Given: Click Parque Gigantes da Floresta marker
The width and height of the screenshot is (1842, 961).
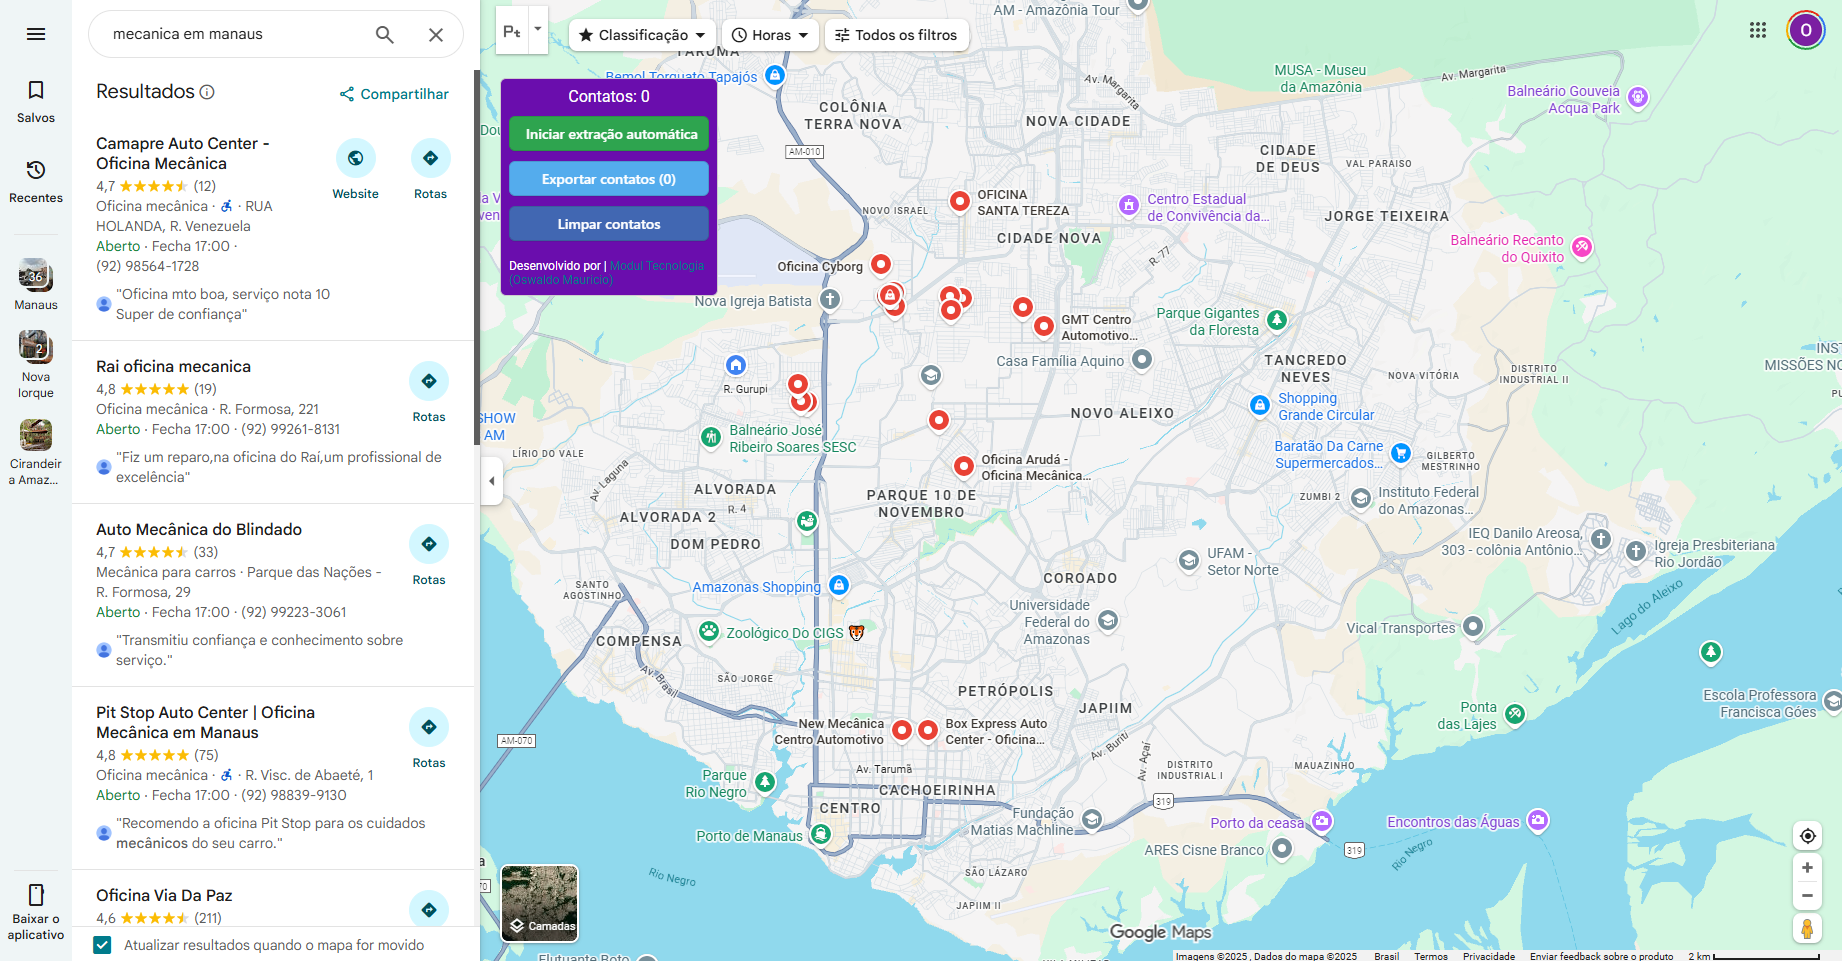Looking at the screenshot, I should (1277, 320).
